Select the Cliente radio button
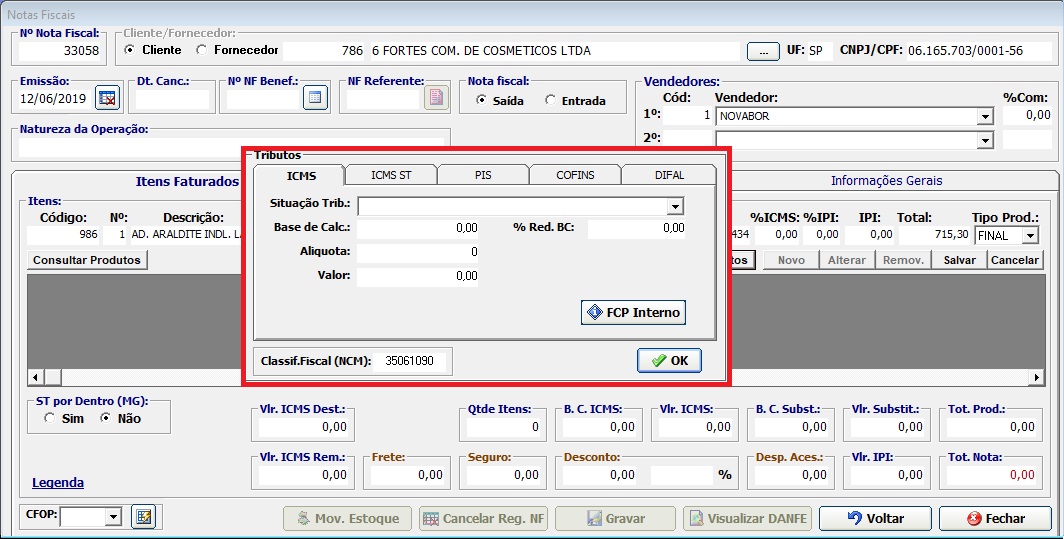Image resolution: width=1064 pixels, height=539 pixels. point(130,50)
